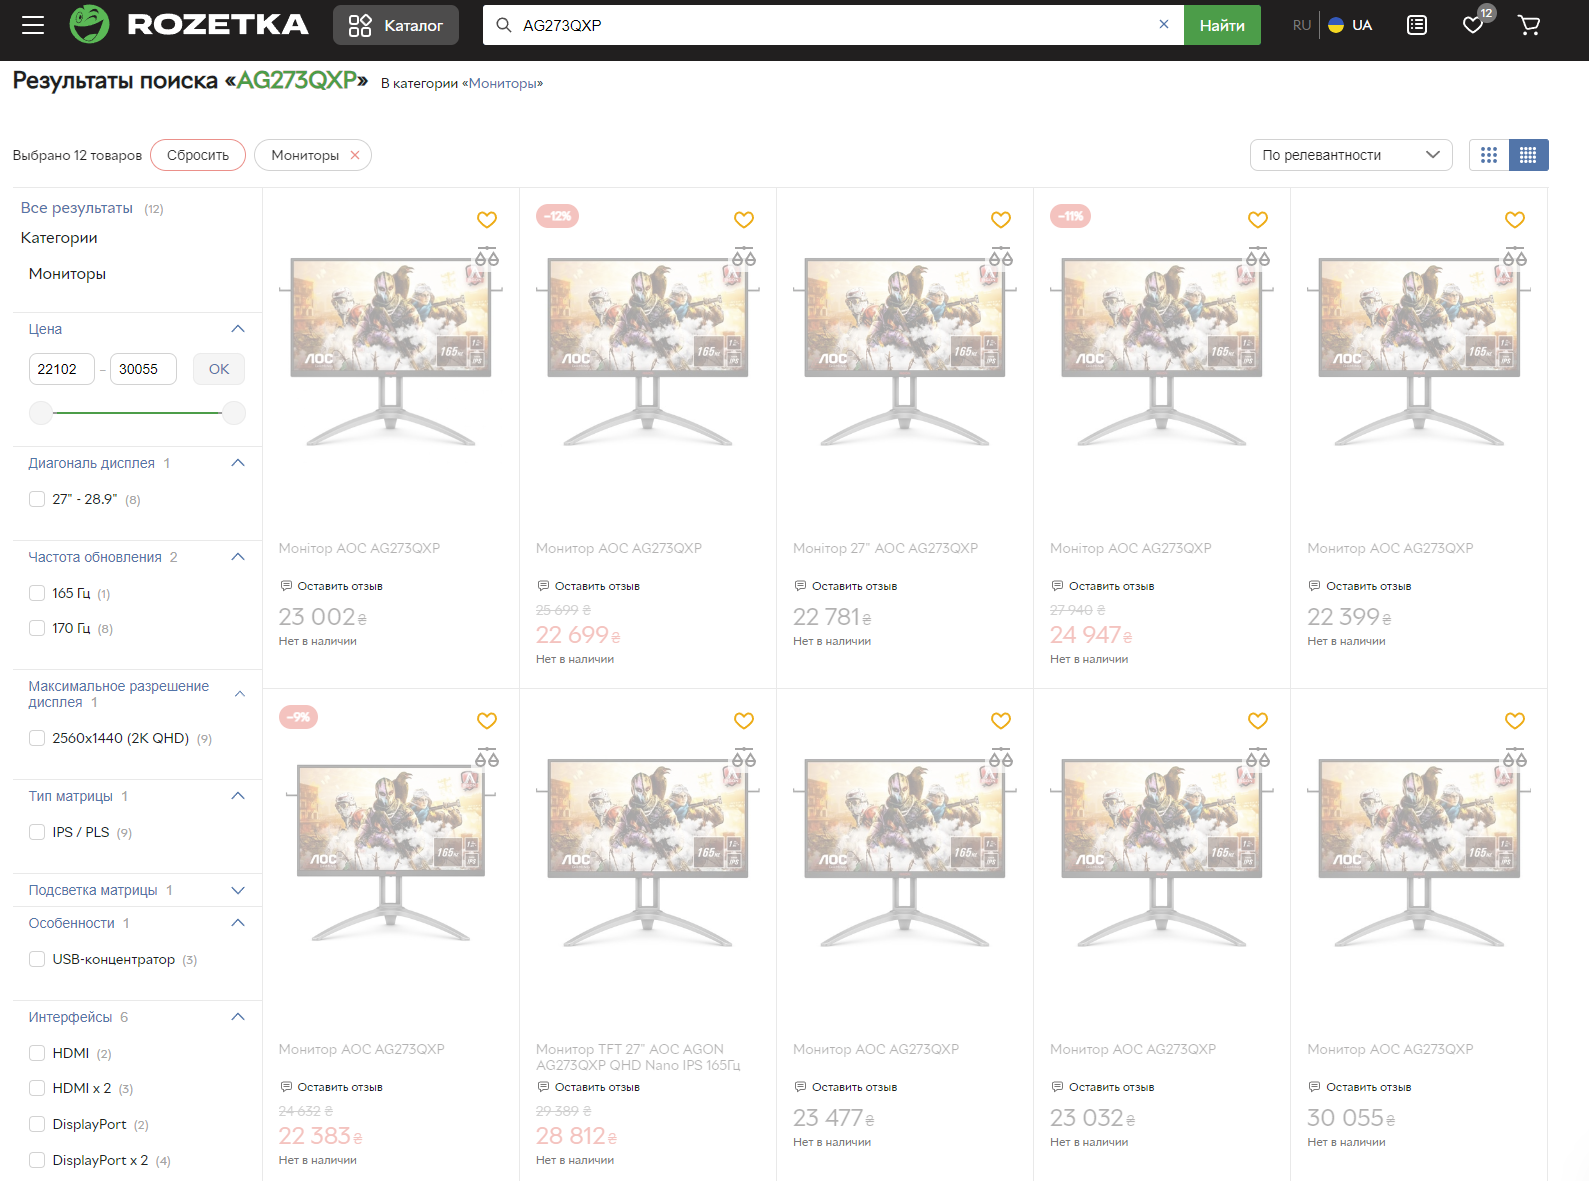Image resolution: width=1589 pixels, height=1181 pixels.
Task: Add 28 812₴ monitor to wishlist
Action: click(x=744, y=721)
